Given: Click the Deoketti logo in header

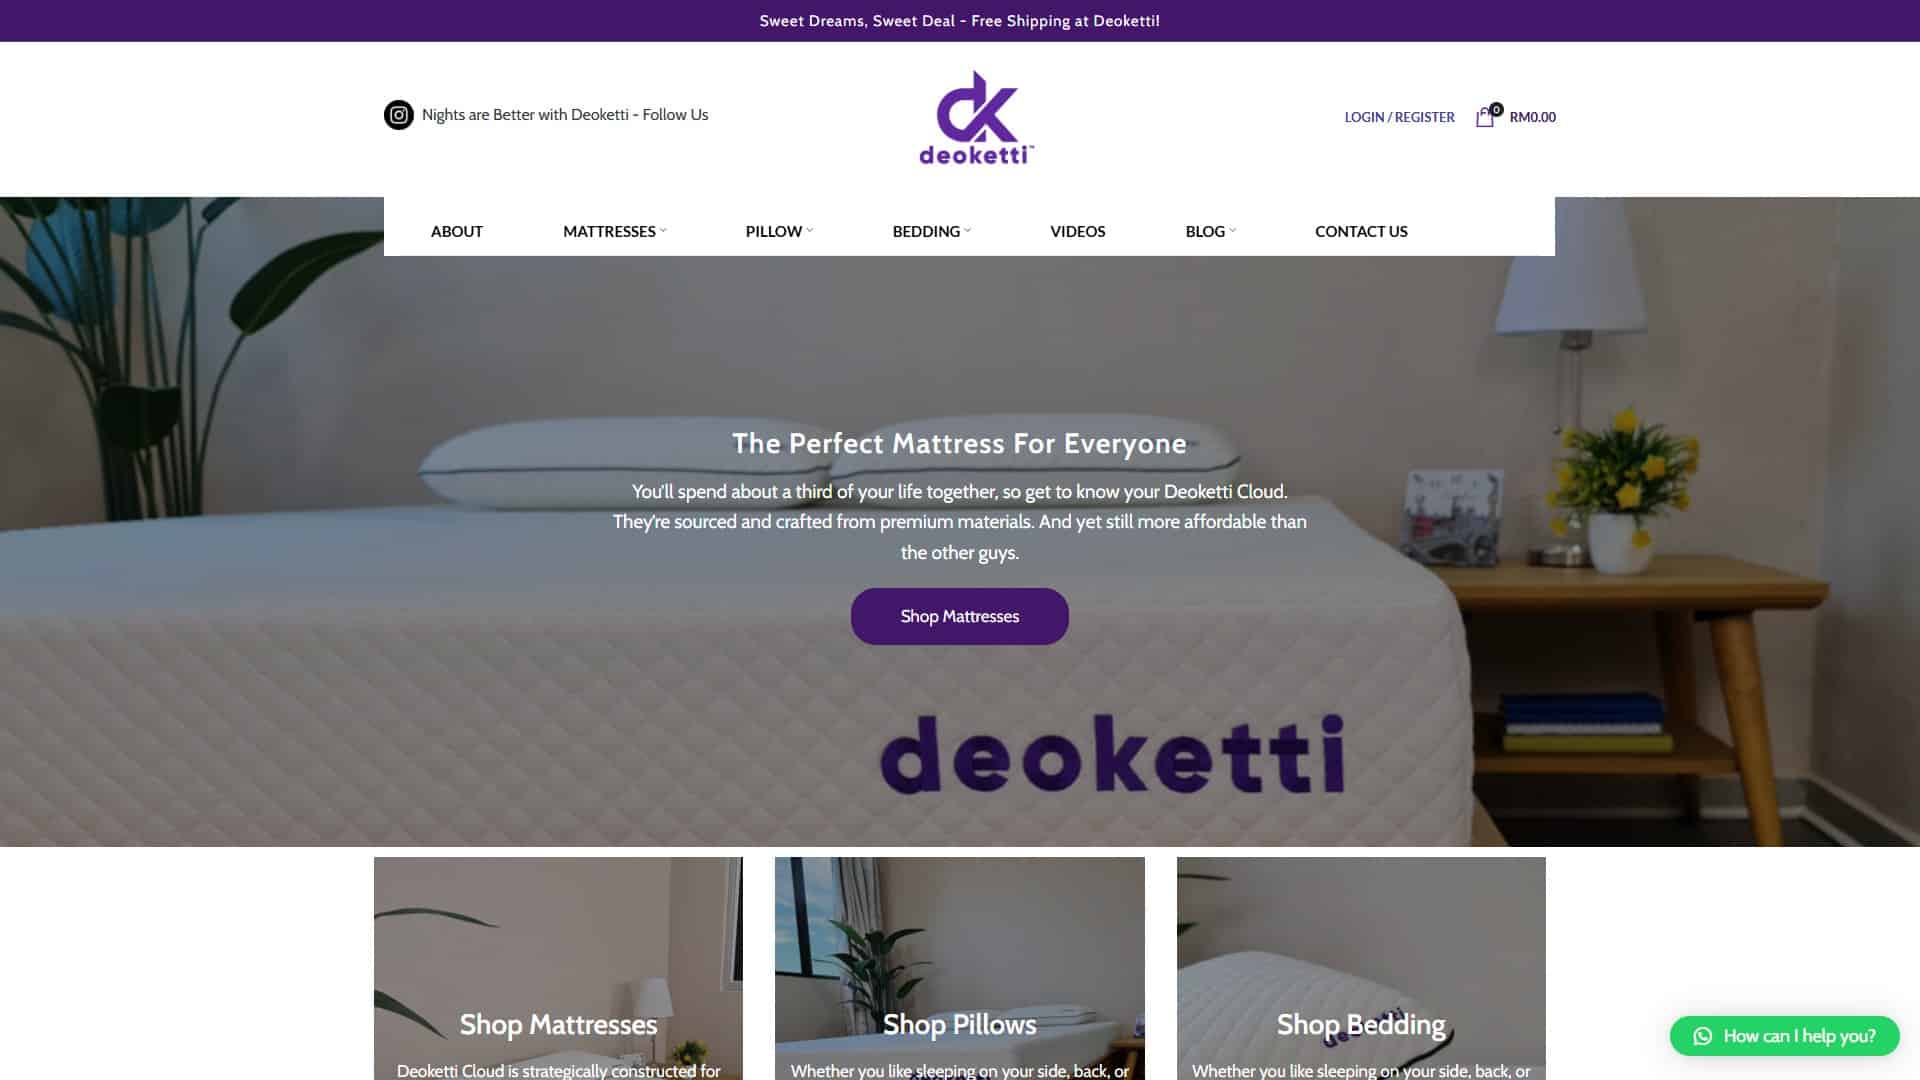Looking at the screenshot, I should (976, 118).
